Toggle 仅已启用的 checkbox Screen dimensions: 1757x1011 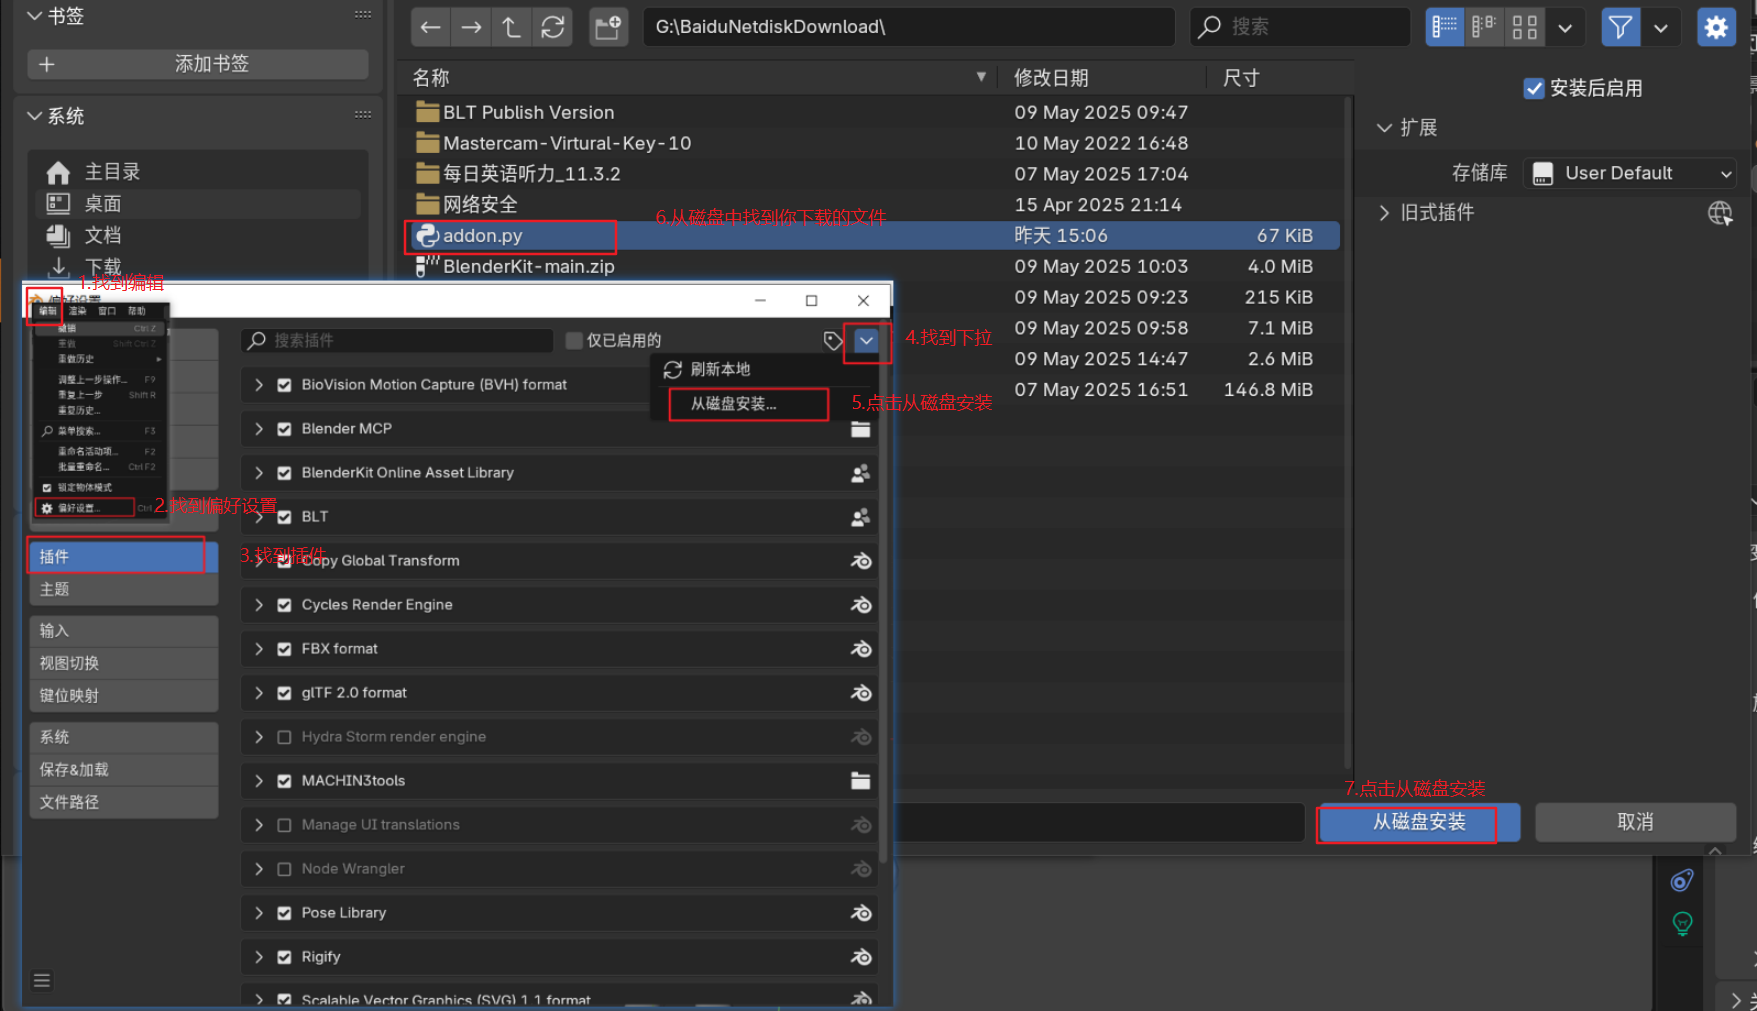[x=574, y=340]
